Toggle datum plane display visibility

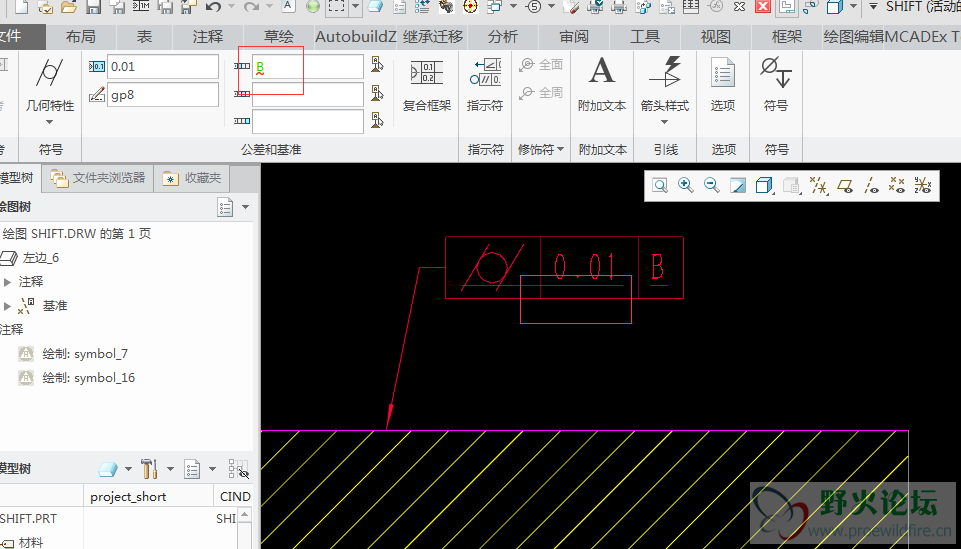point(844,185)
